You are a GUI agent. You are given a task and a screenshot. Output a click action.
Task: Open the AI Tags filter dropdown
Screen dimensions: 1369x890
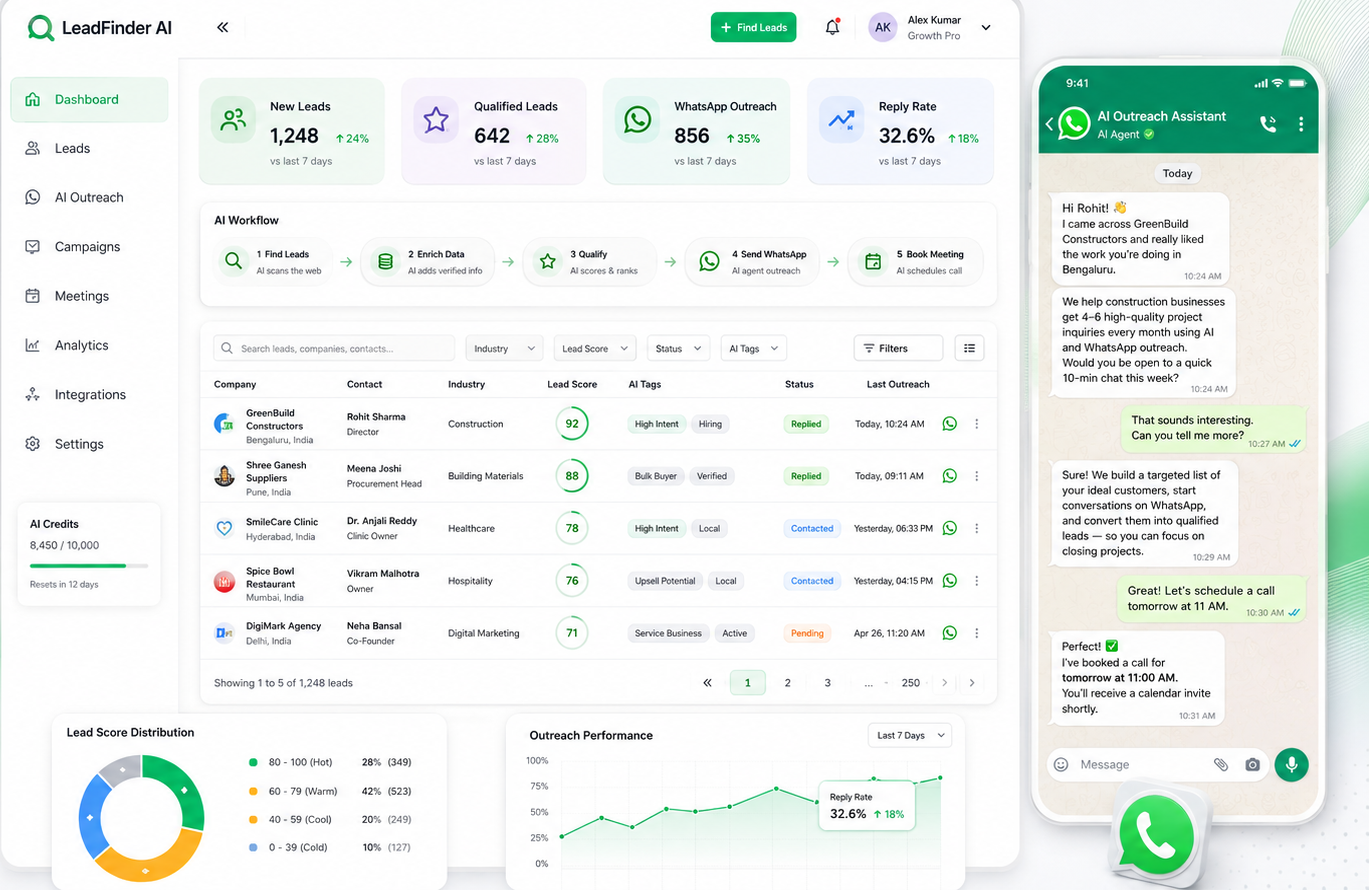[x=754, y=348]
